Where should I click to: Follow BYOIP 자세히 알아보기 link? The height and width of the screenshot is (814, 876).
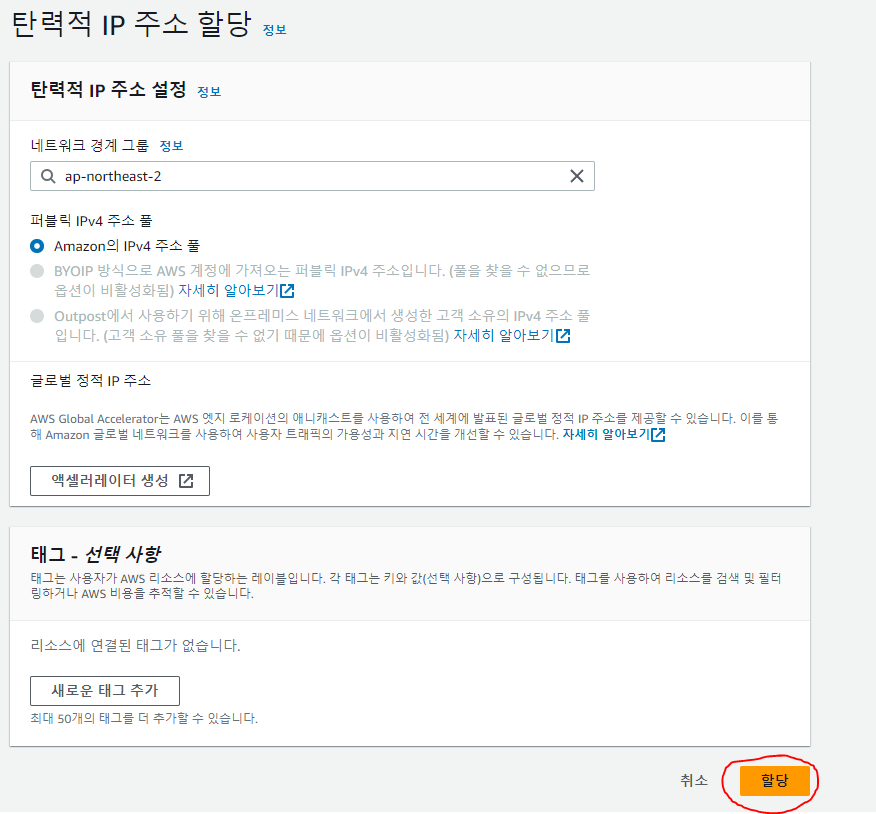(x=228, y=291)
